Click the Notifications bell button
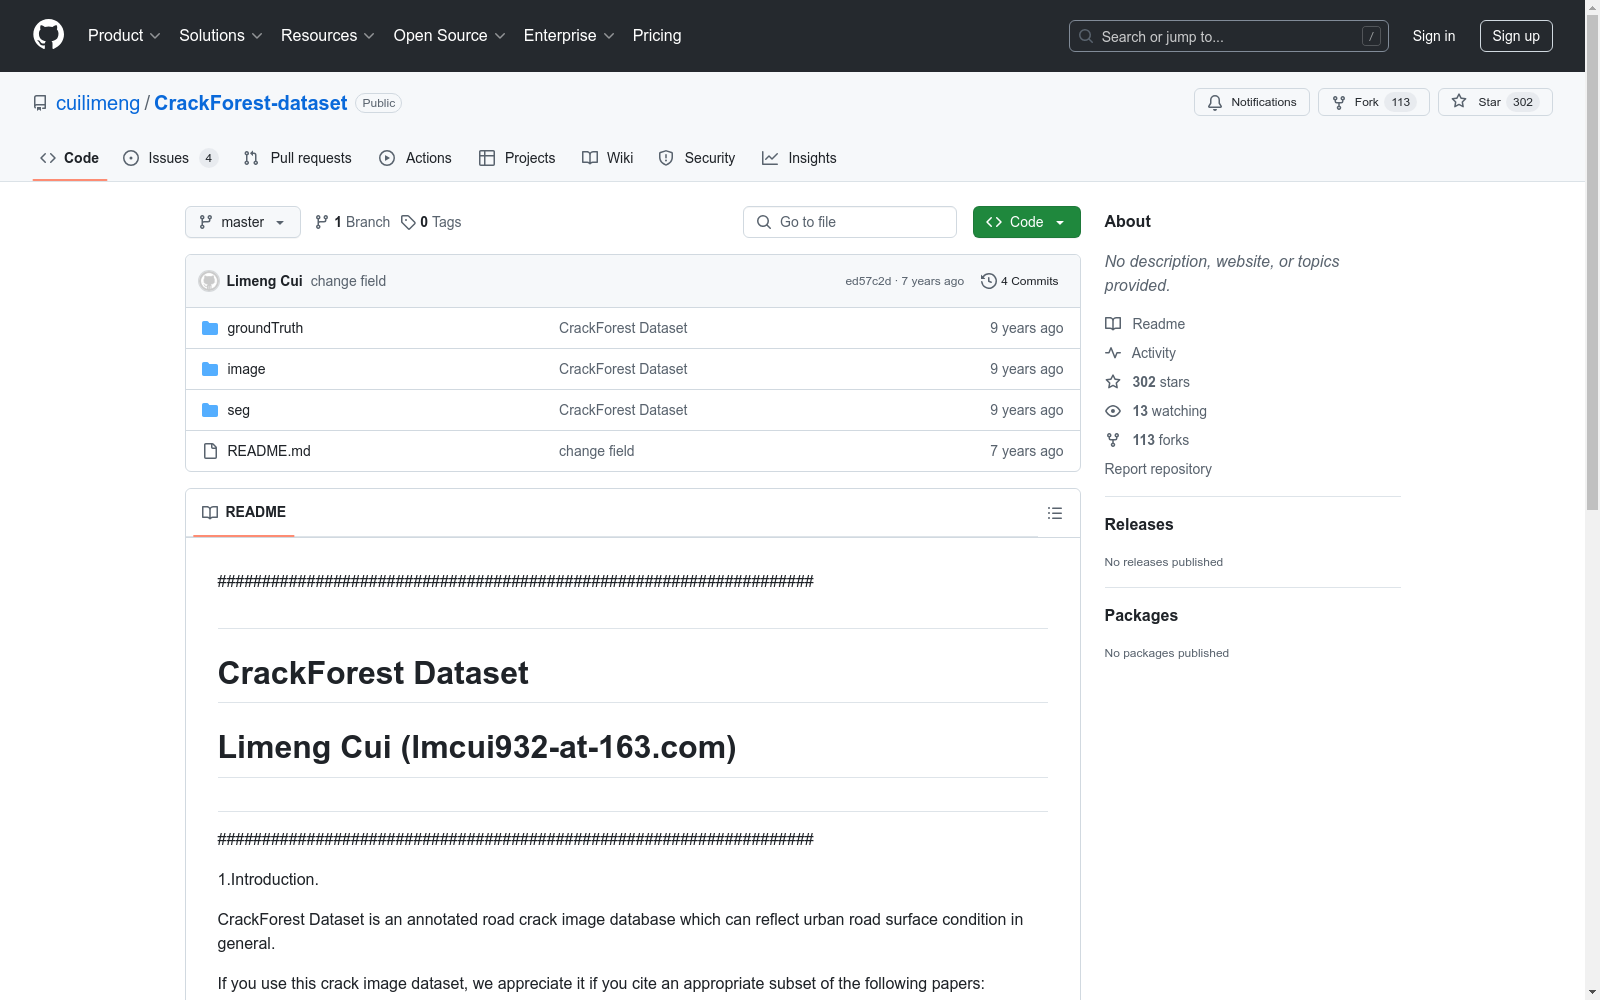Viewport: 1600px width, 1000px height. click(1251, 102)
